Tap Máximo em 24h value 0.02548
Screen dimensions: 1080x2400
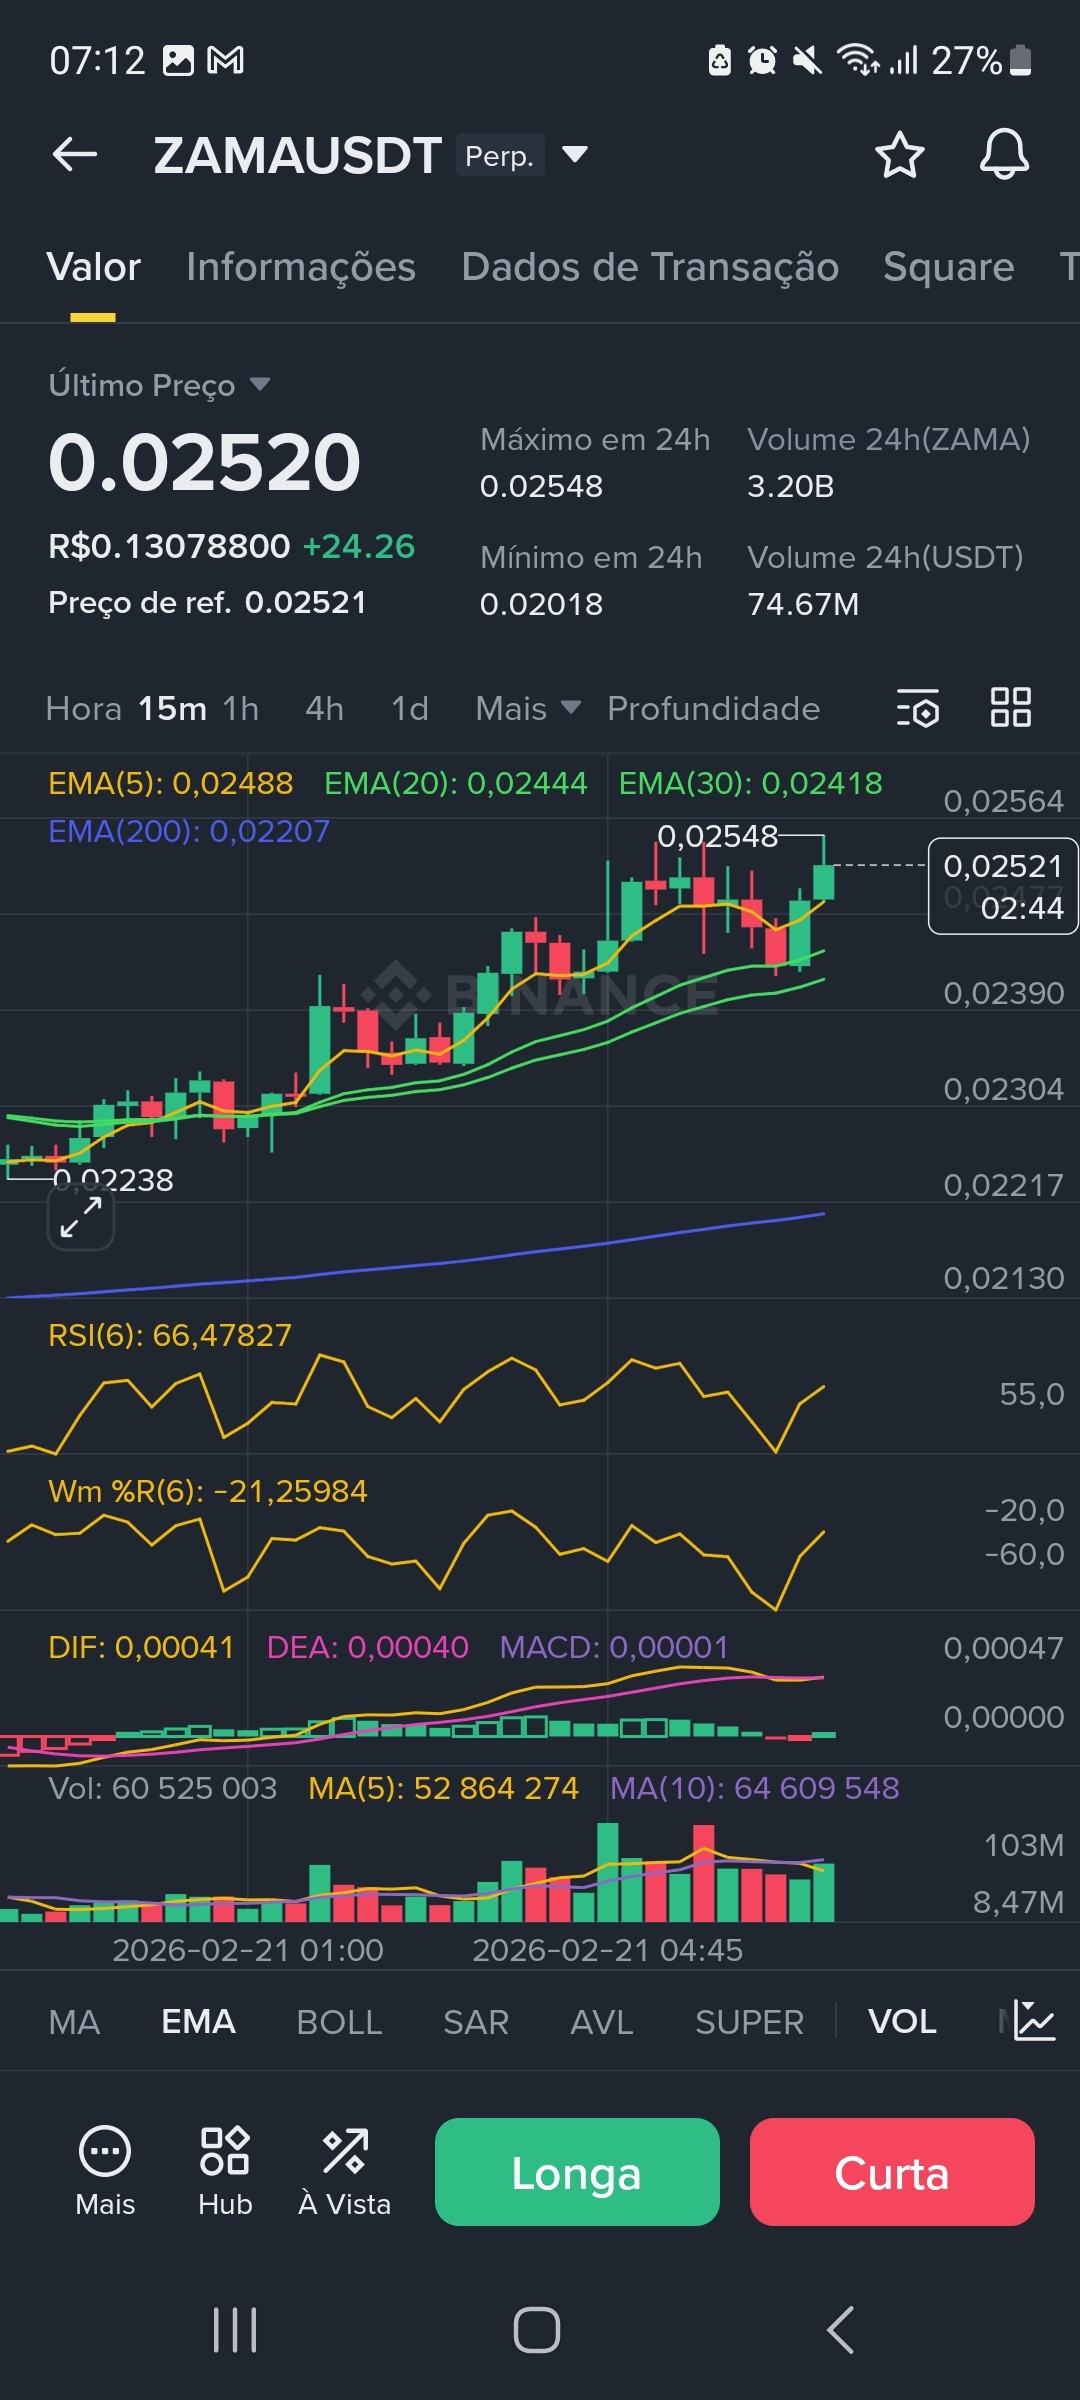(x=542, y=486)
